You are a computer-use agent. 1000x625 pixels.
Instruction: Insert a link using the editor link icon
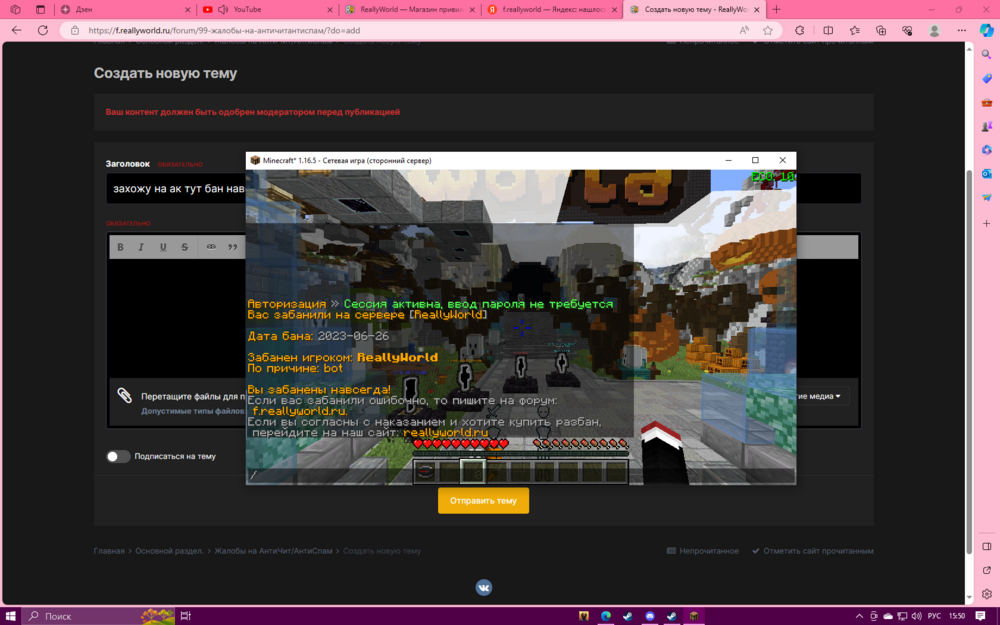click(211, 247)
